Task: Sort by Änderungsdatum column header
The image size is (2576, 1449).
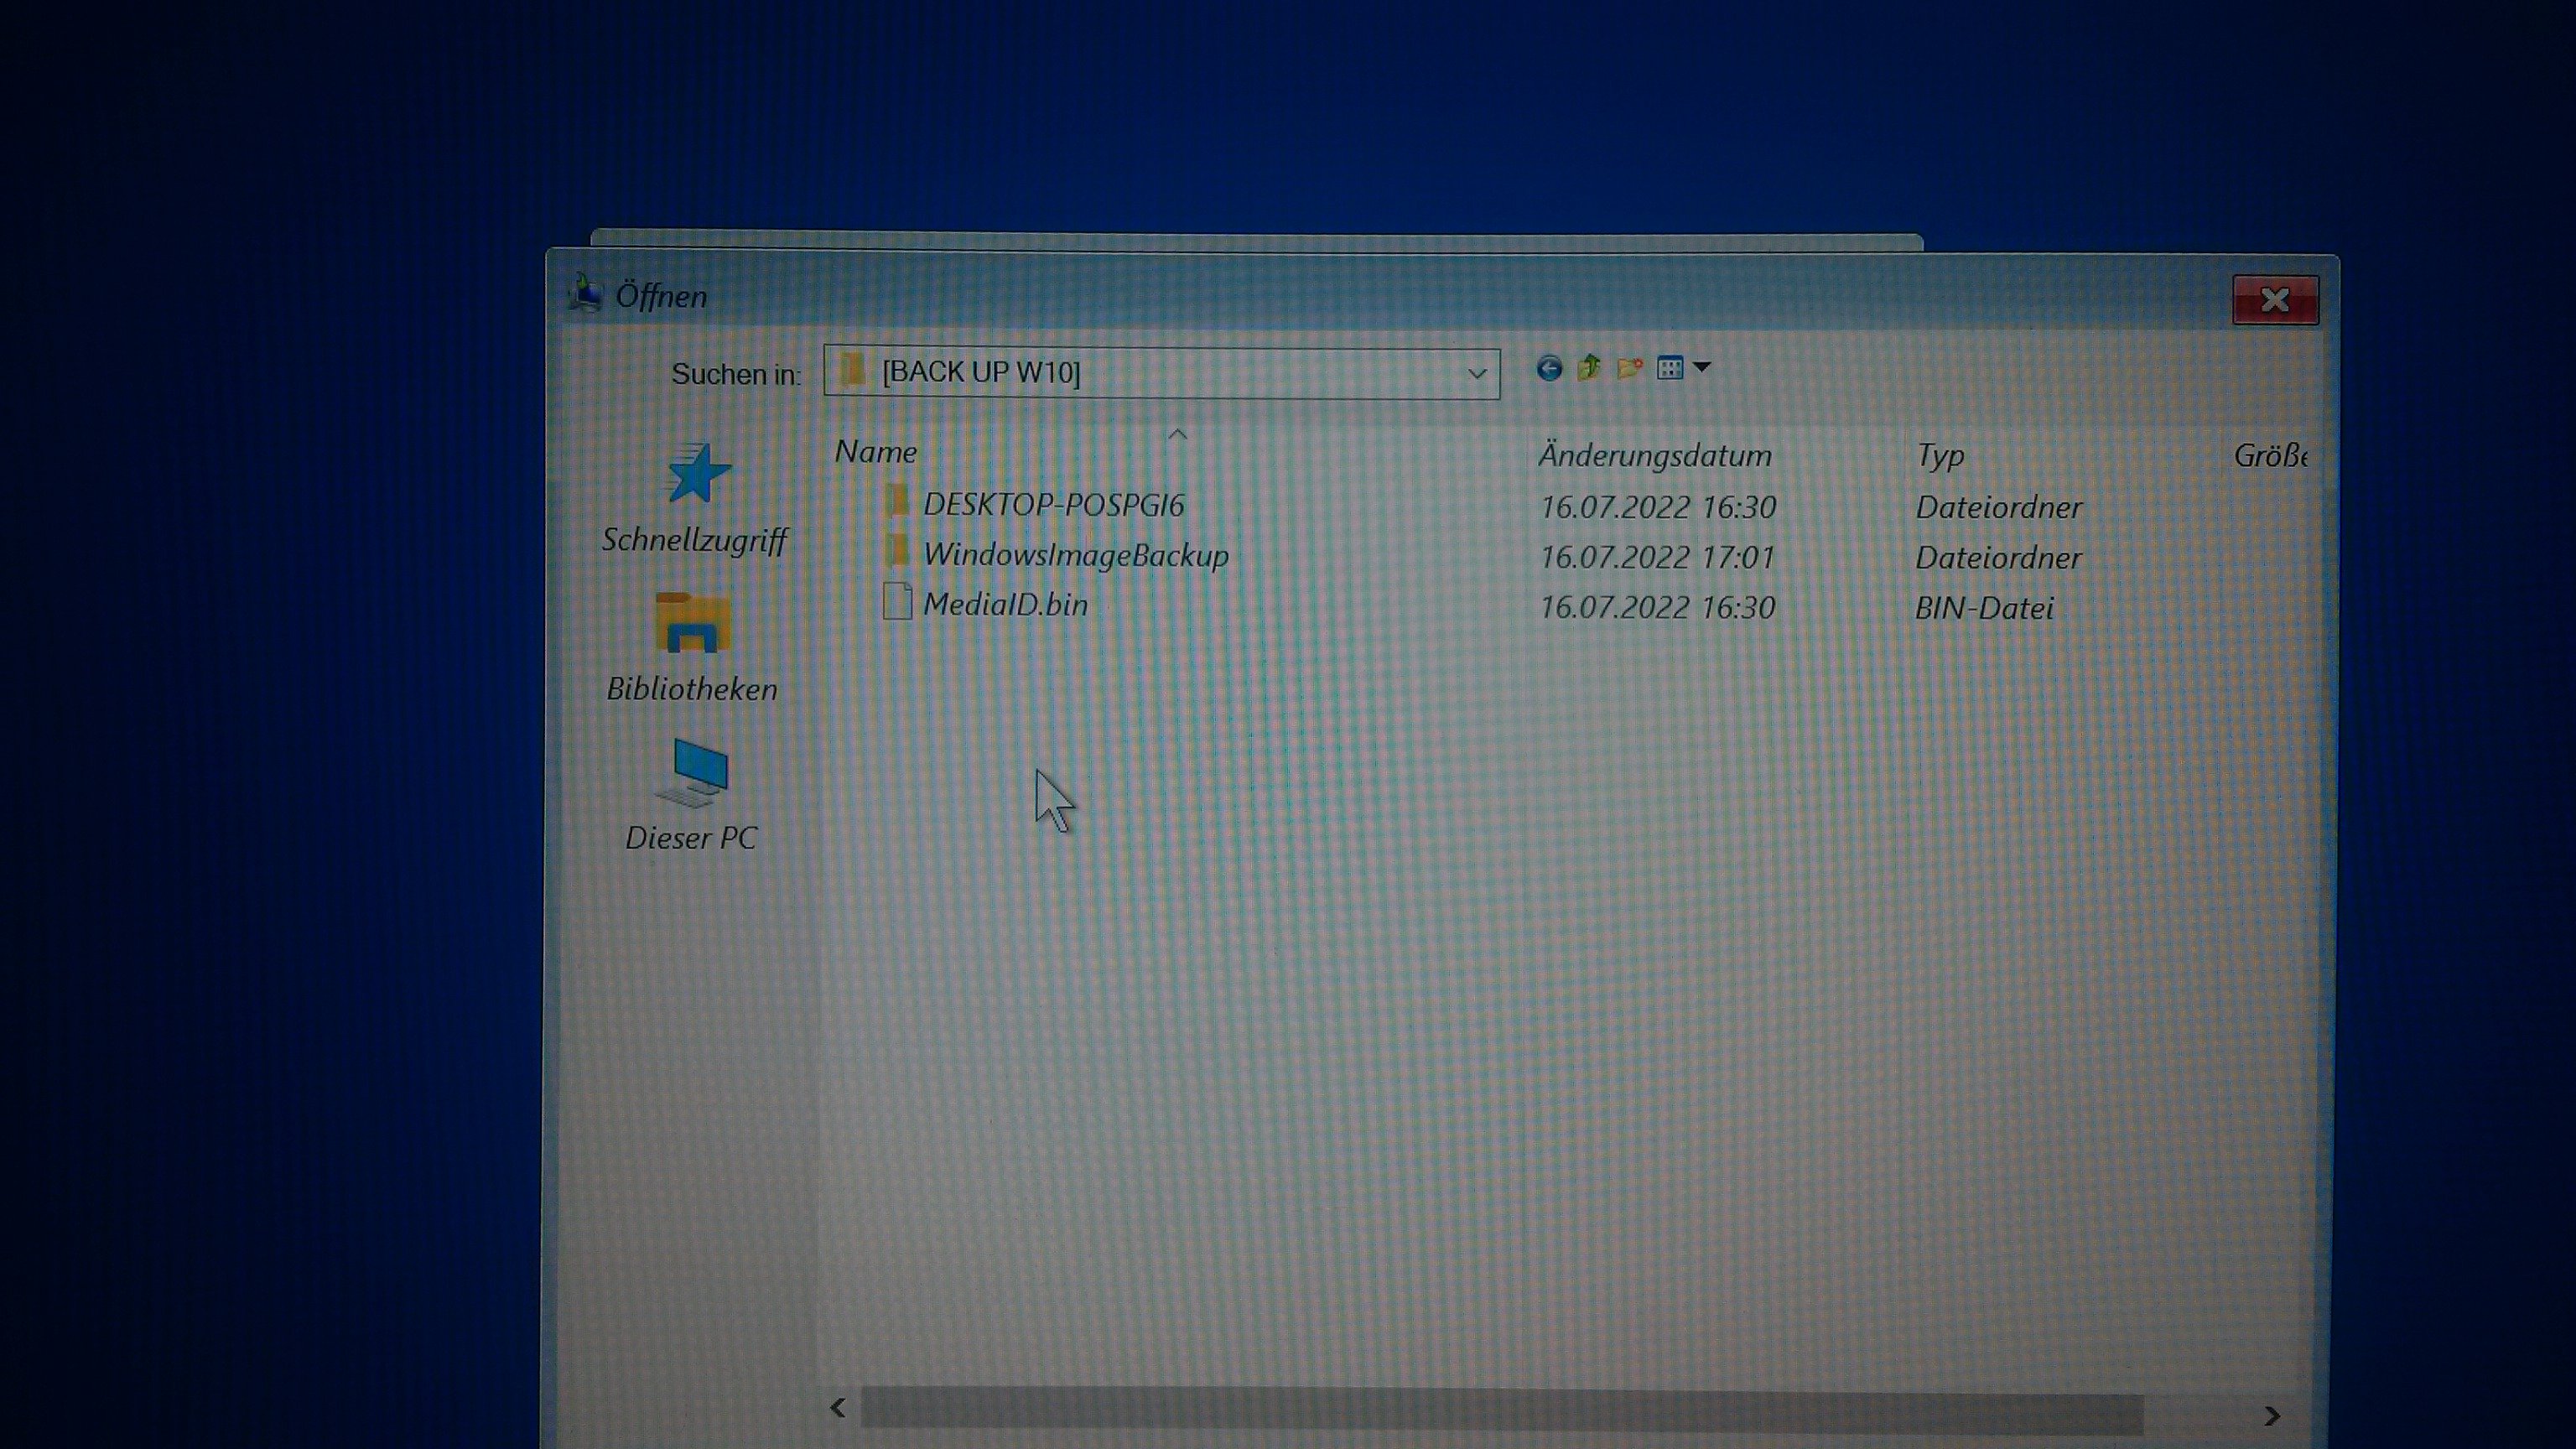Action: pyautogui.click(x=1654, y=456)
